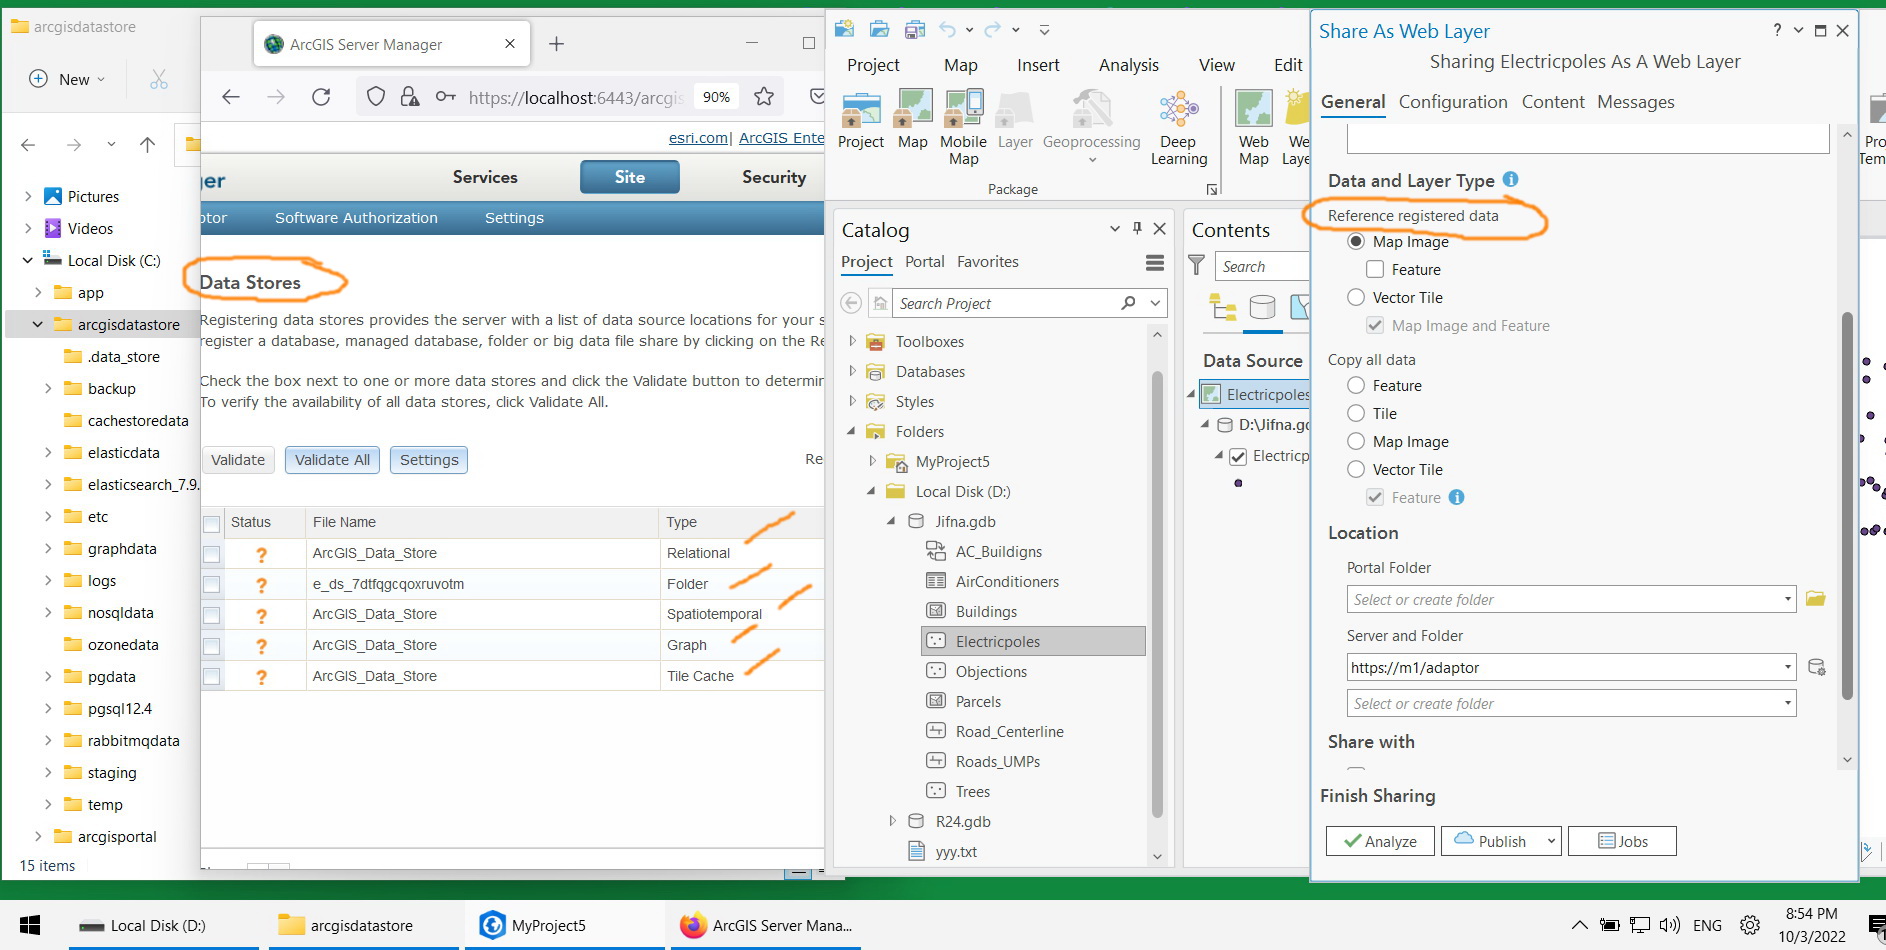Screen dimensions: 1886x950
Task: Click the Mobile Map package icon
Action: point(962,115)
